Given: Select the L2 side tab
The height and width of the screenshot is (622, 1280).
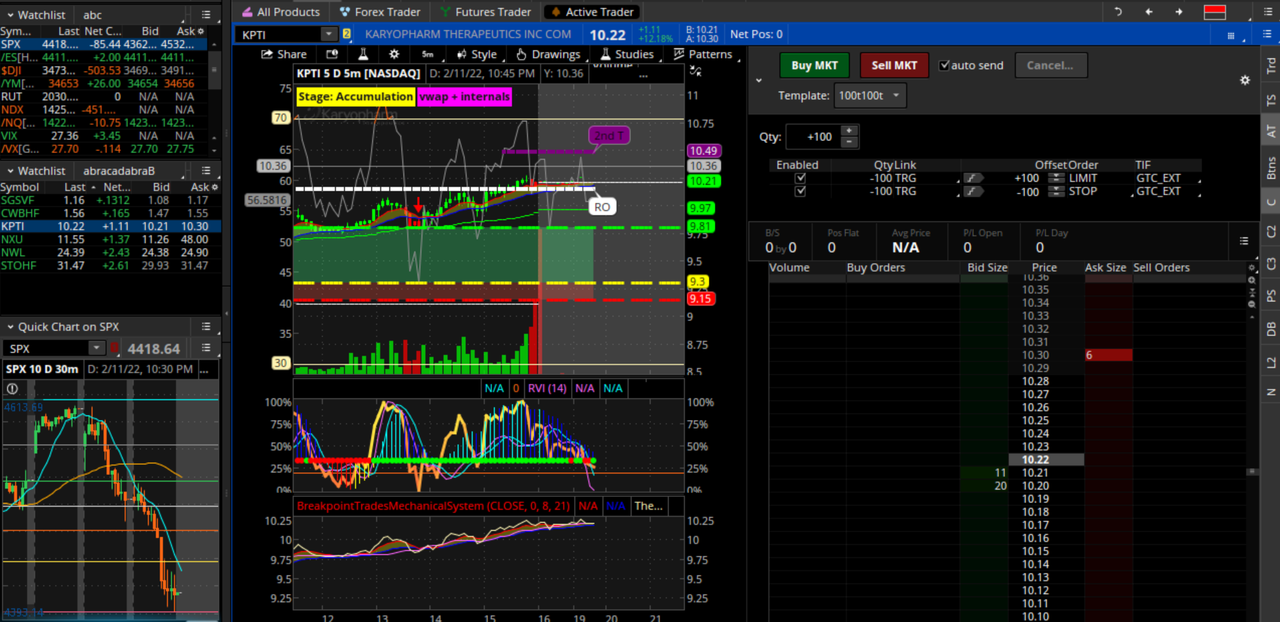Looking at the screenshot, I should (1270, 362).
